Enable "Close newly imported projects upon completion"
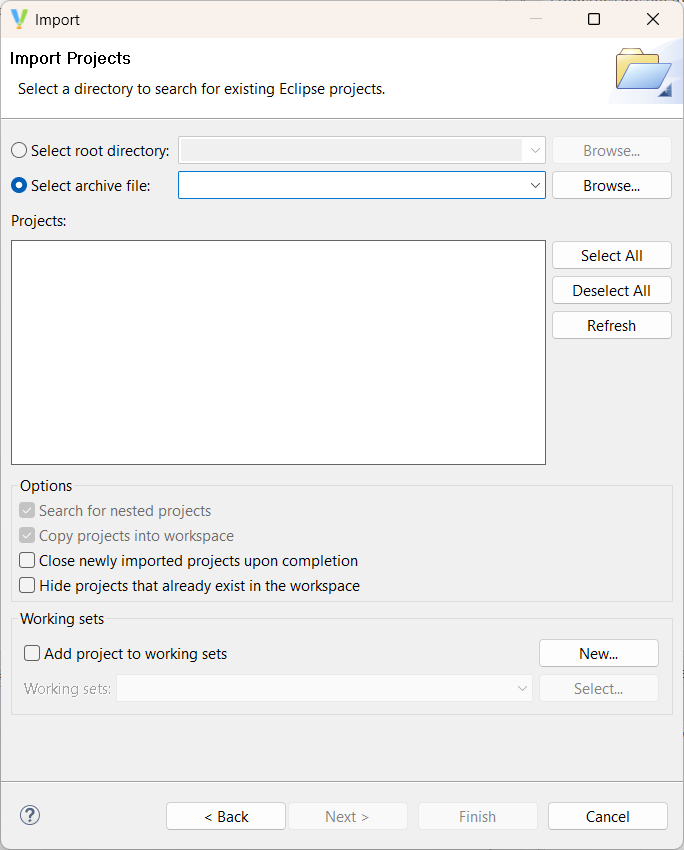 coord(27,560)
